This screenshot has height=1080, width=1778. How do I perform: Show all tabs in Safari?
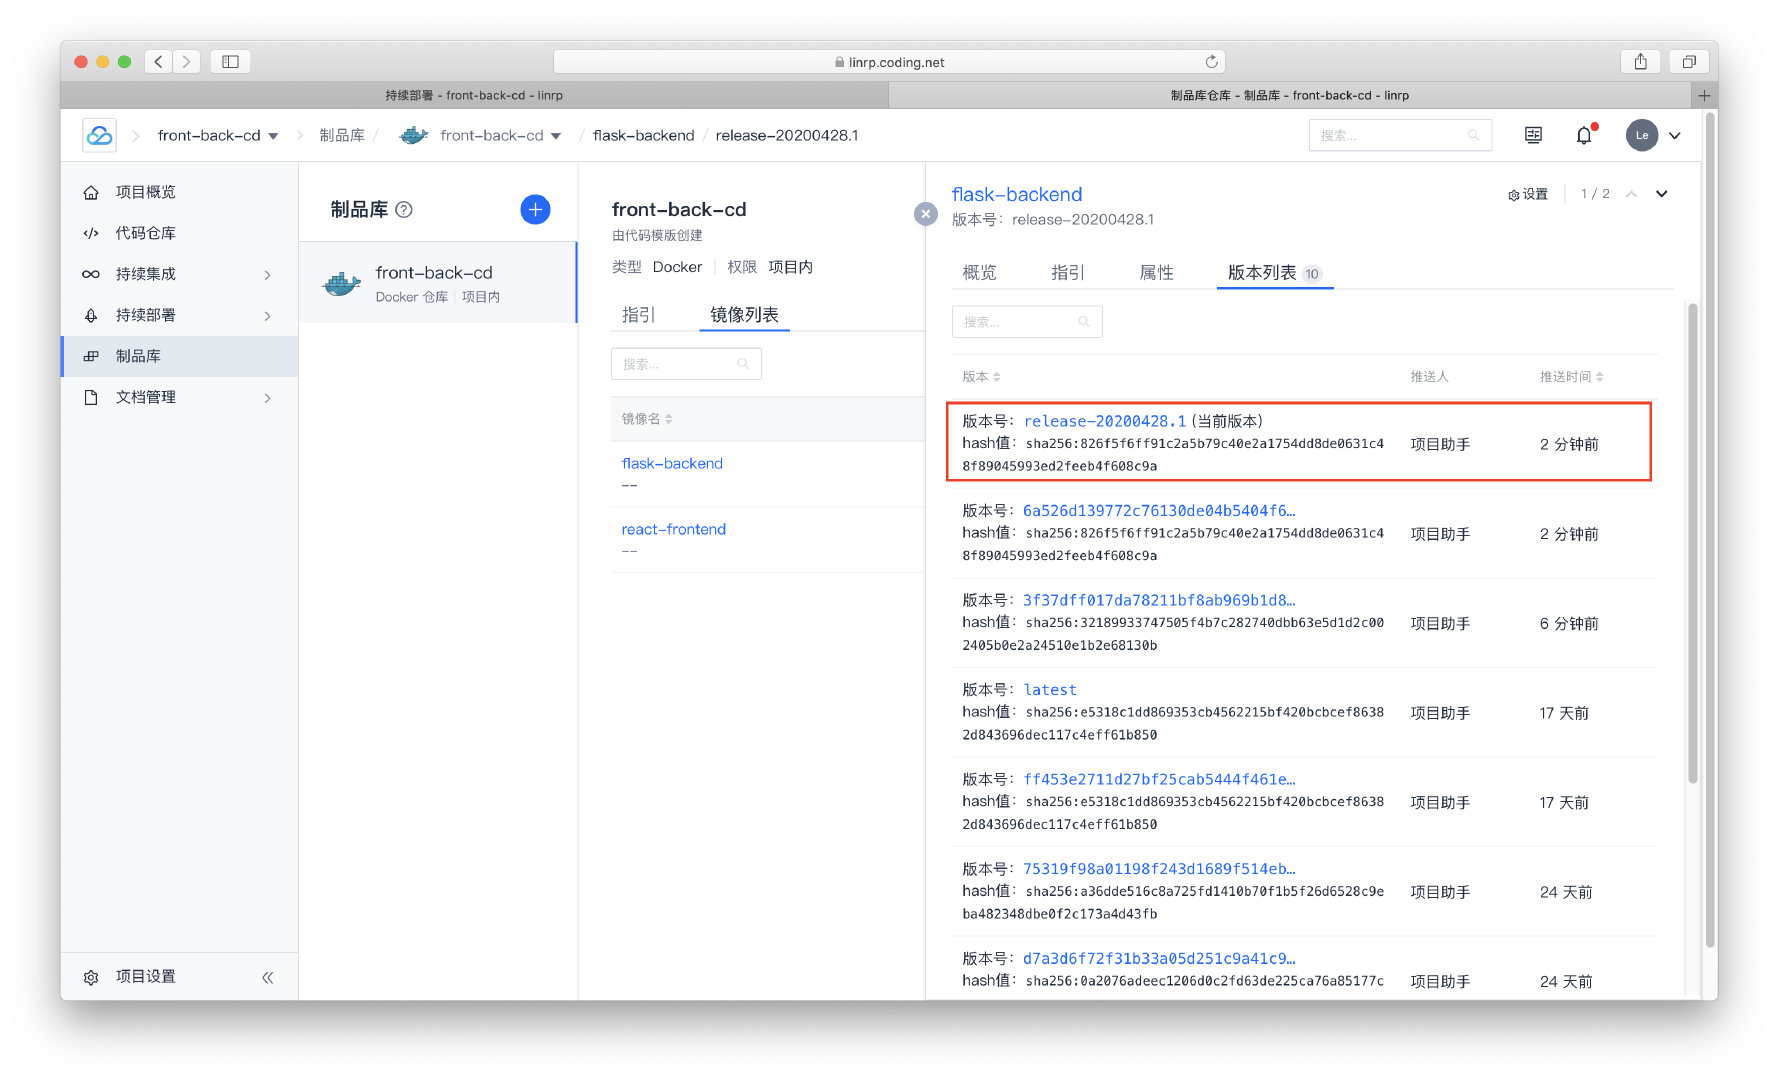(x=1689, y=62)
